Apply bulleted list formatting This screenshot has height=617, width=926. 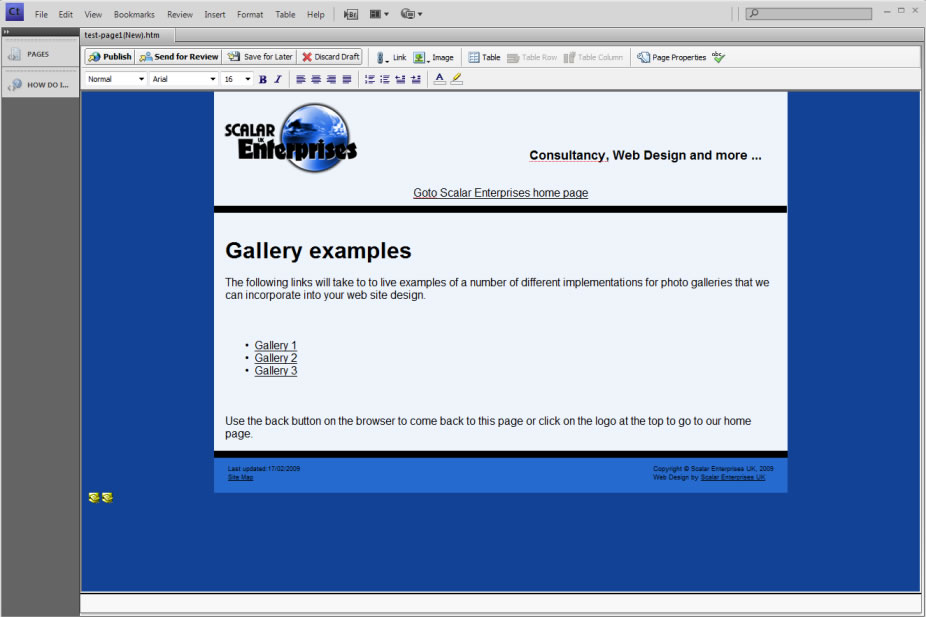385,79
